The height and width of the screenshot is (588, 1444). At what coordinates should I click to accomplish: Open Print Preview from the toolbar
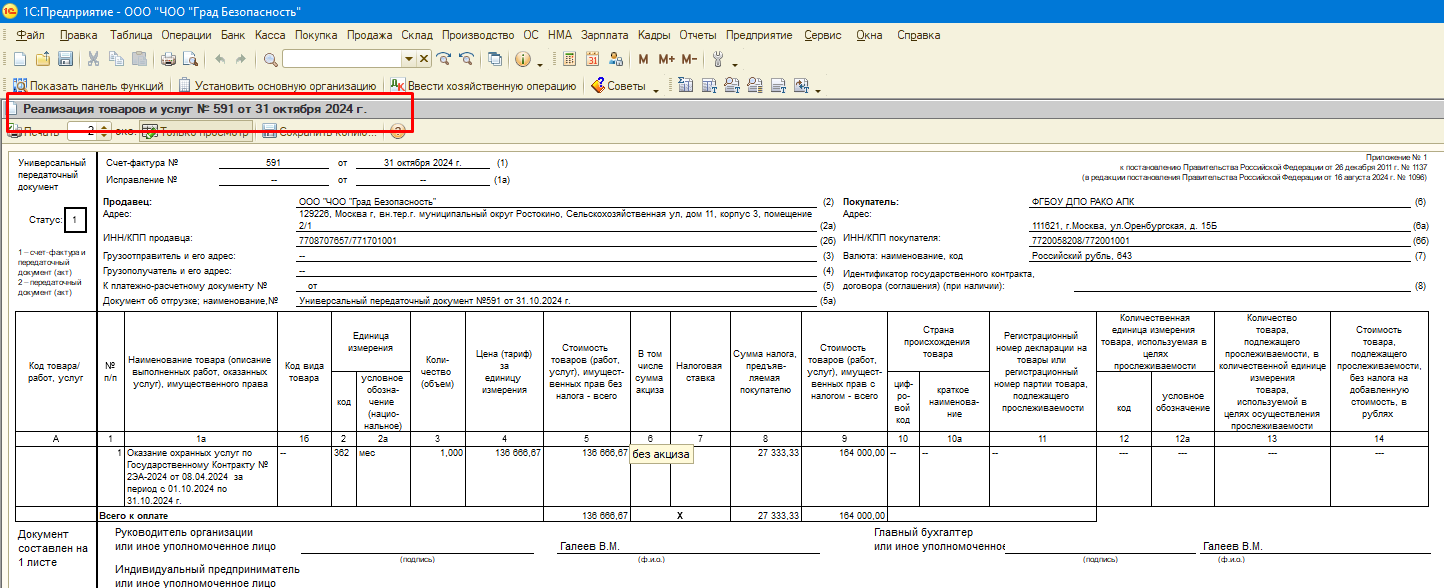(190, 59)
